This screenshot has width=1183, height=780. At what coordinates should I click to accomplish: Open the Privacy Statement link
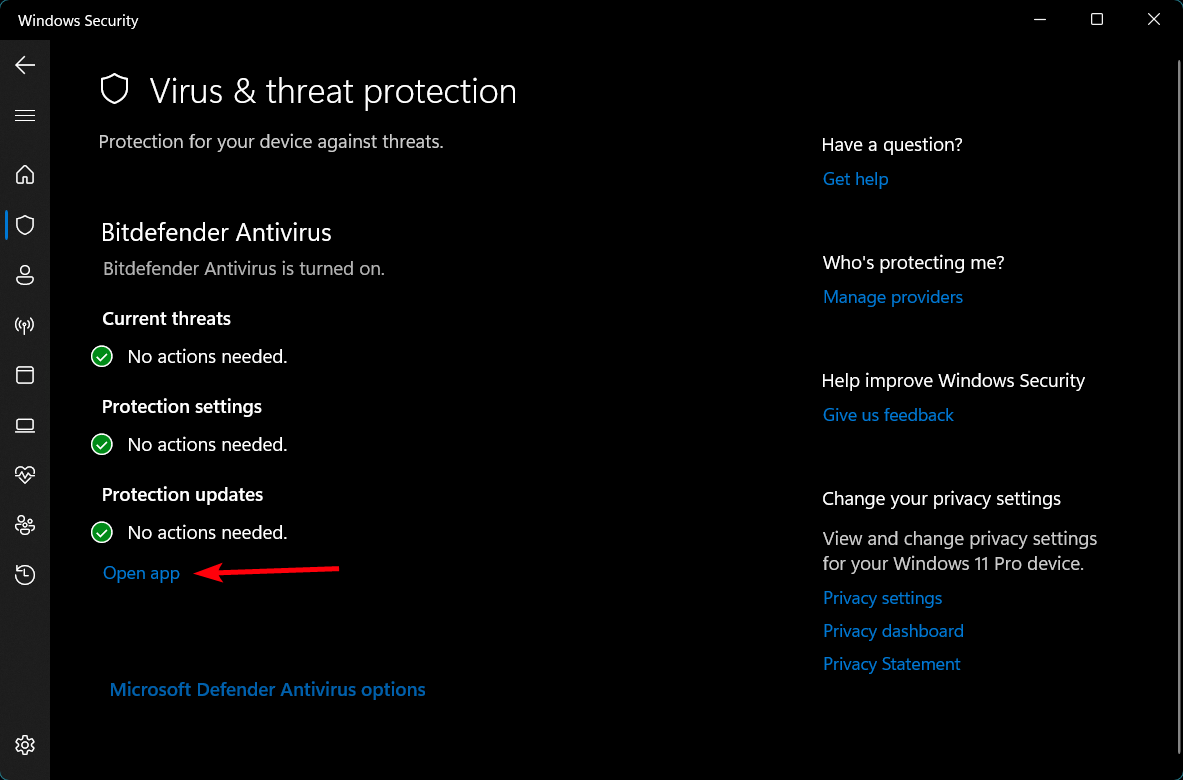[891, 664]
